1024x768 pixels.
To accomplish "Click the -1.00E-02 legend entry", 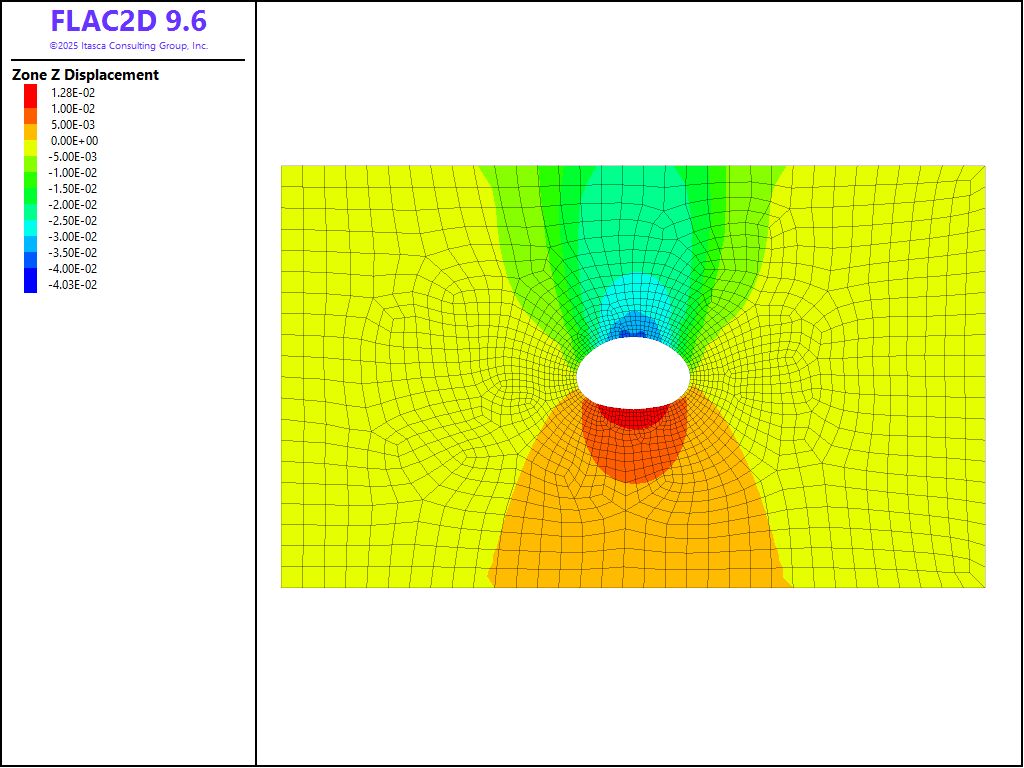I will [74, 173].
